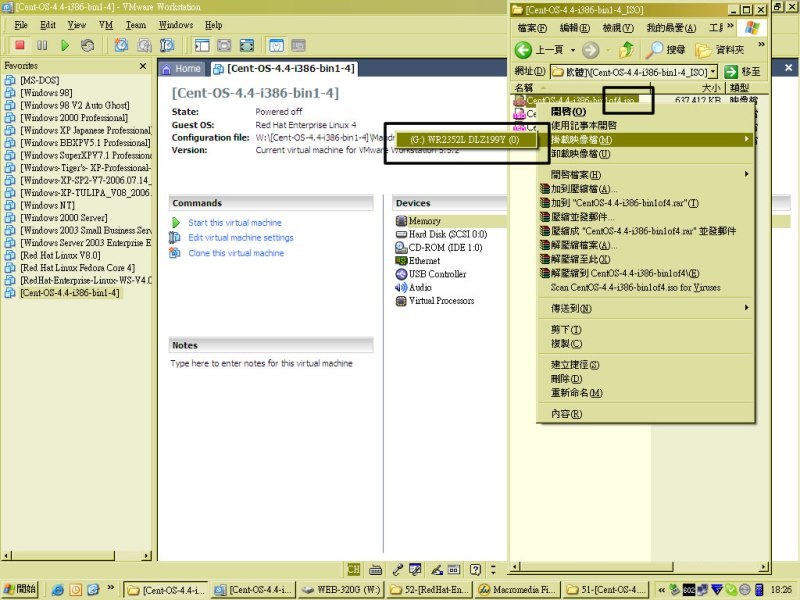Switch to WEB-320G (W:) taskbar button

tap(342, 590)
